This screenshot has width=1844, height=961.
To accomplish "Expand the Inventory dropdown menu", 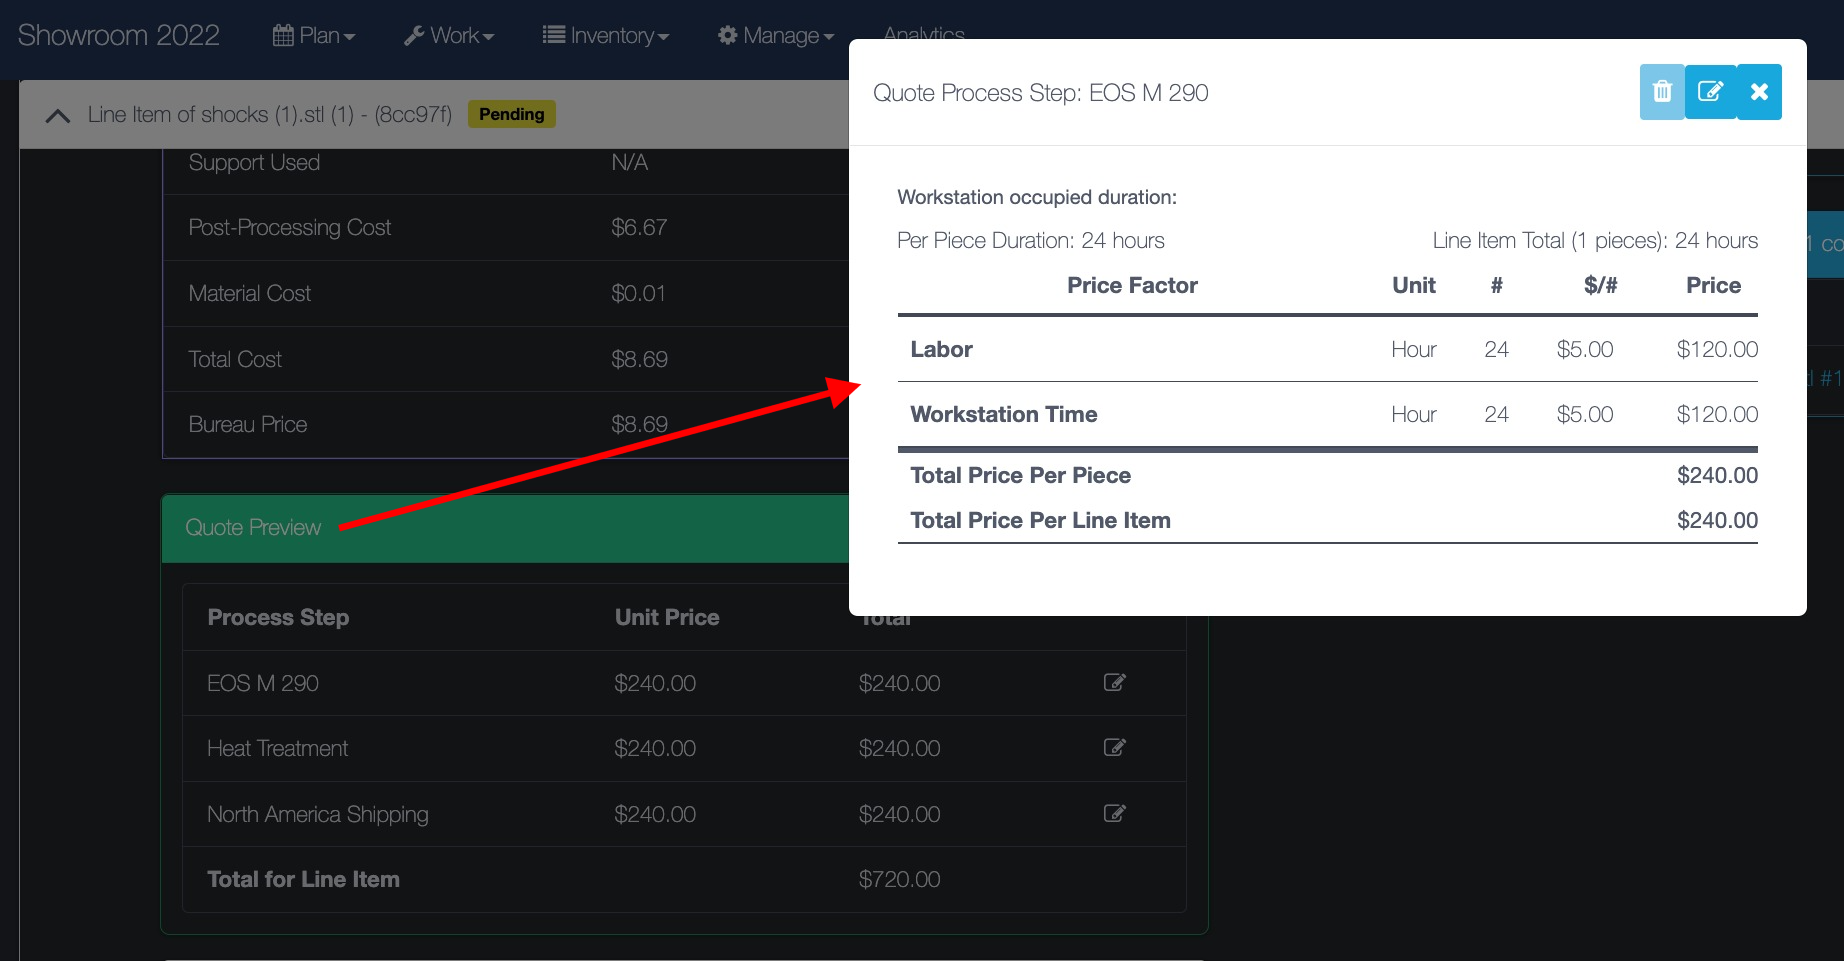I will (x=605, y=36).
